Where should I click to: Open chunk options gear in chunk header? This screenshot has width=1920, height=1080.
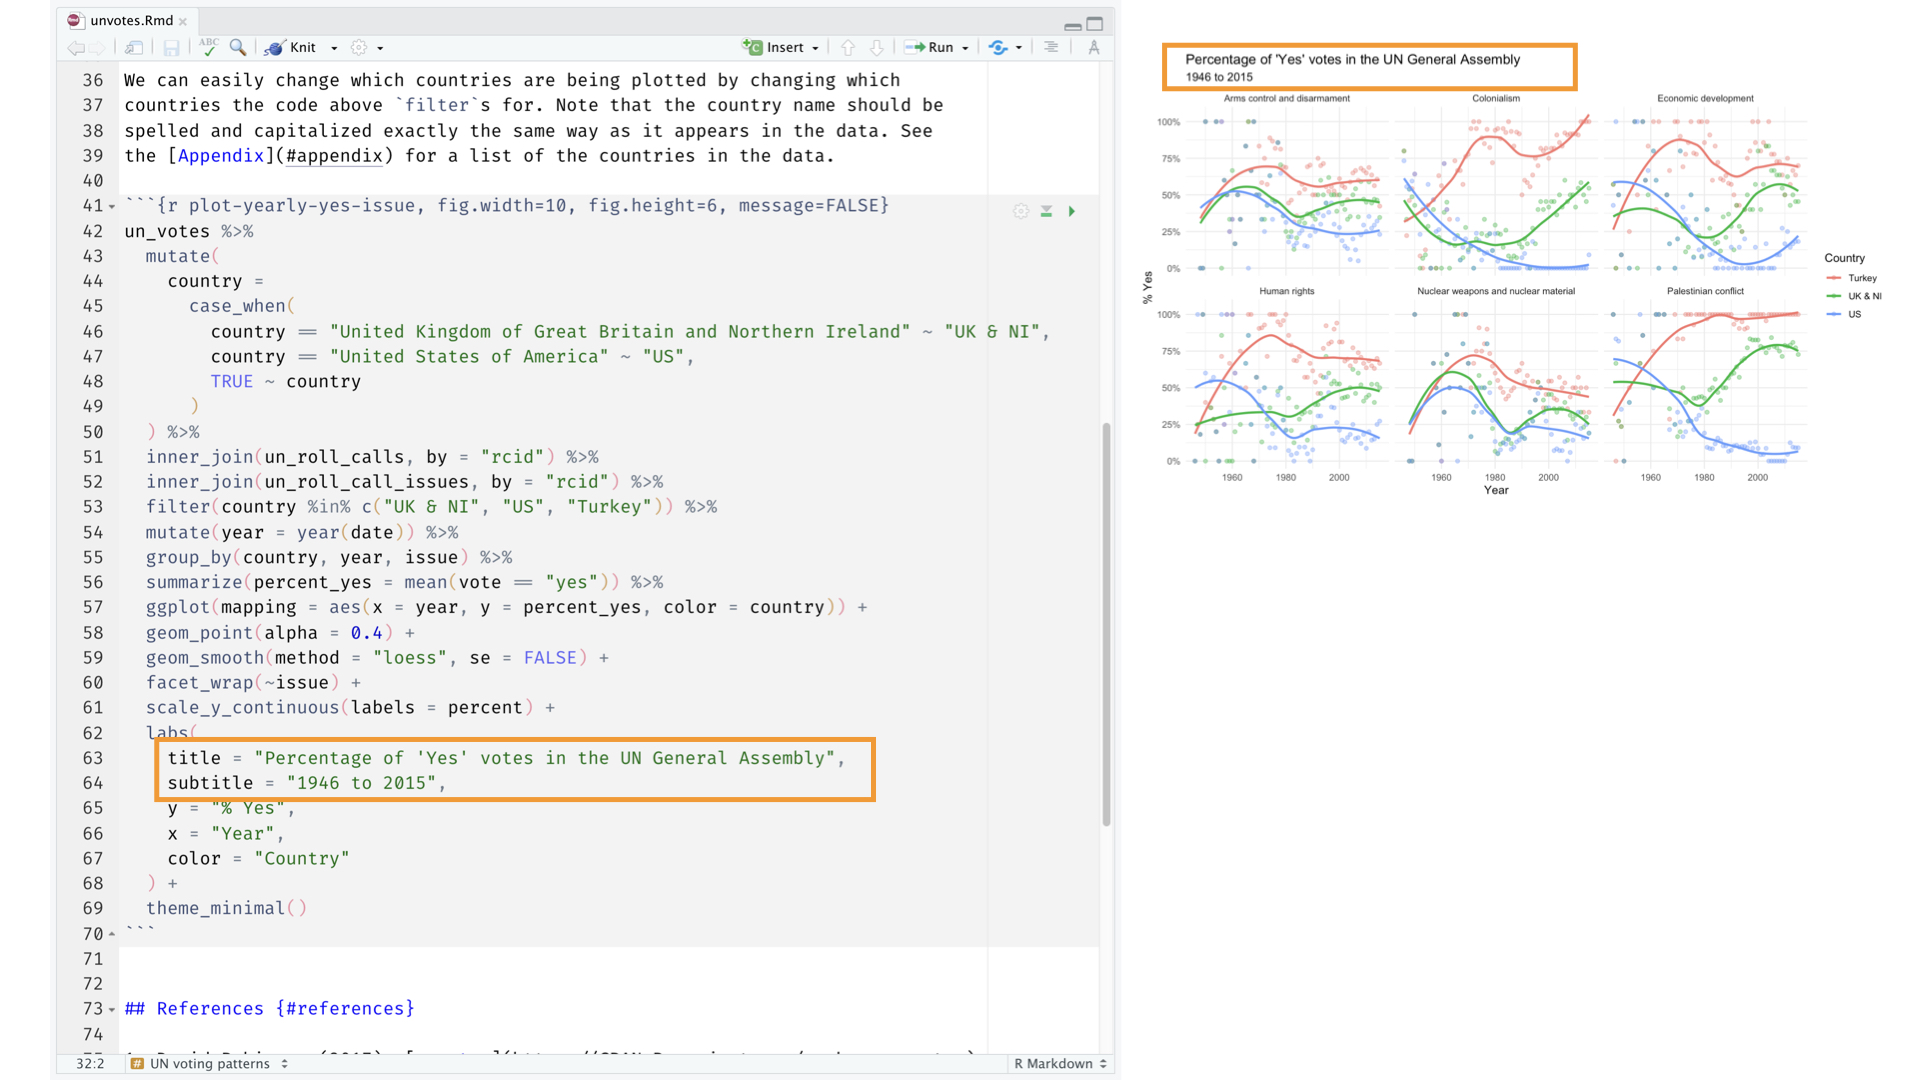(x=1020, y=211)
